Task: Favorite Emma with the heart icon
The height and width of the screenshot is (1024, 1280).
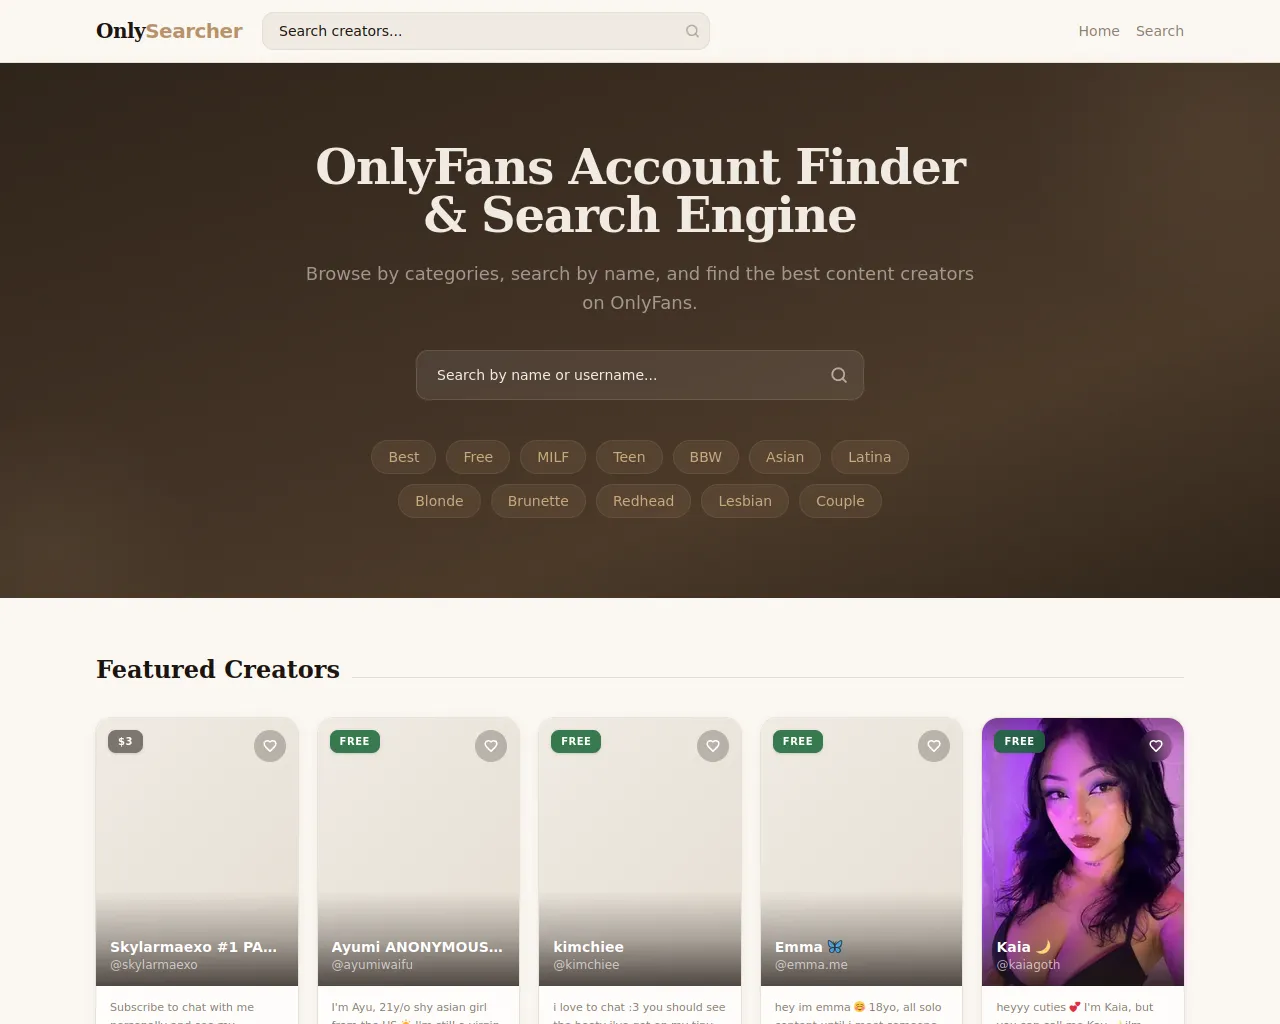Action: tap(934, 746)
